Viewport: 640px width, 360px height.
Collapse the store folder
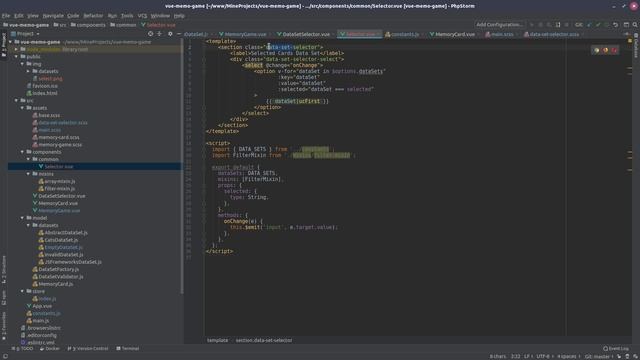pos(23,291)
